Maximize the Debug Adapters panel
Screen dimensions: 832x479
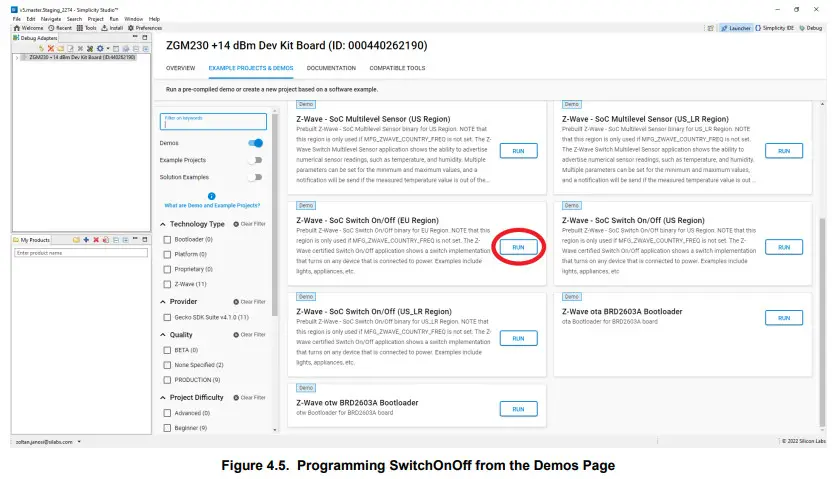144,38
